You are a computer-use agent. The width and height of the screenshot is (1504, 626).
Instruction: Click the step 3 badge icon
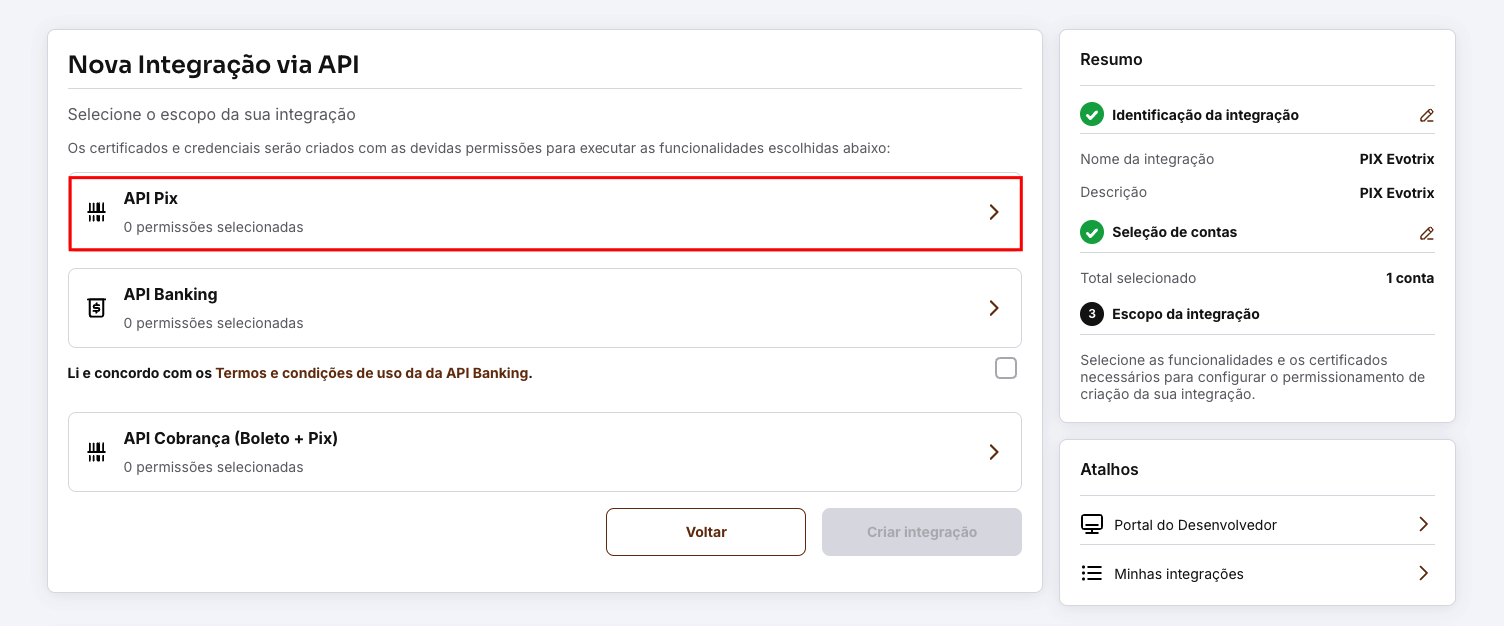point(1092,314)
